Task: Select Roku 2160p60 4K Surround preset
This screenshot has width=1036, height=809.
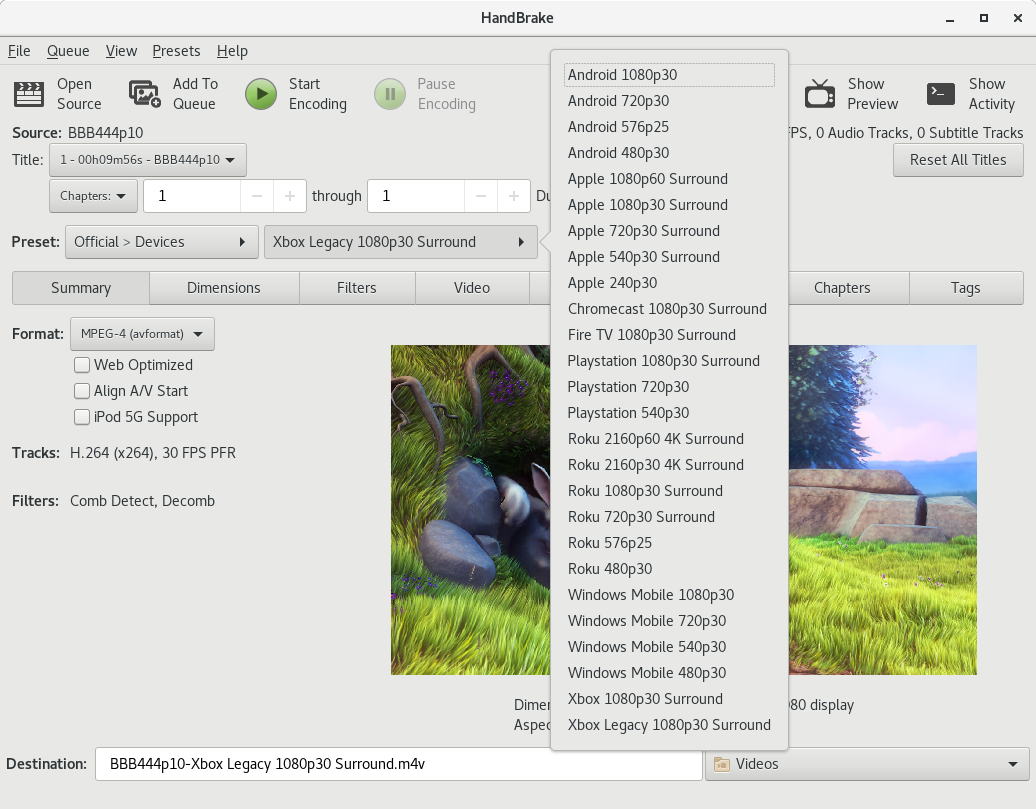Action: [x=669, y=439]
